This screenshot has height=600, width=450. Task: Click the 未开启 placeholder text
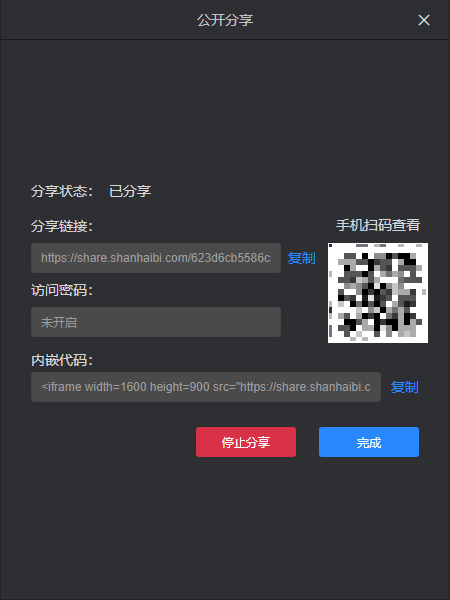59,323
